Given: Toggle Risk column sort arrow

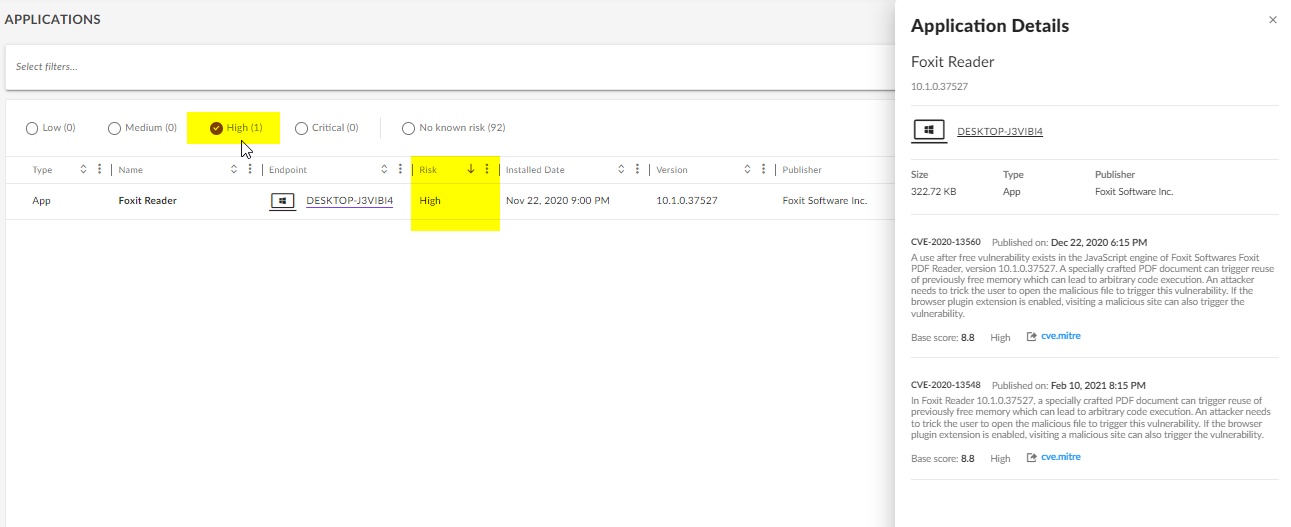Looking at the screenshot, I should pyautogui.click(x=471, y=170).
